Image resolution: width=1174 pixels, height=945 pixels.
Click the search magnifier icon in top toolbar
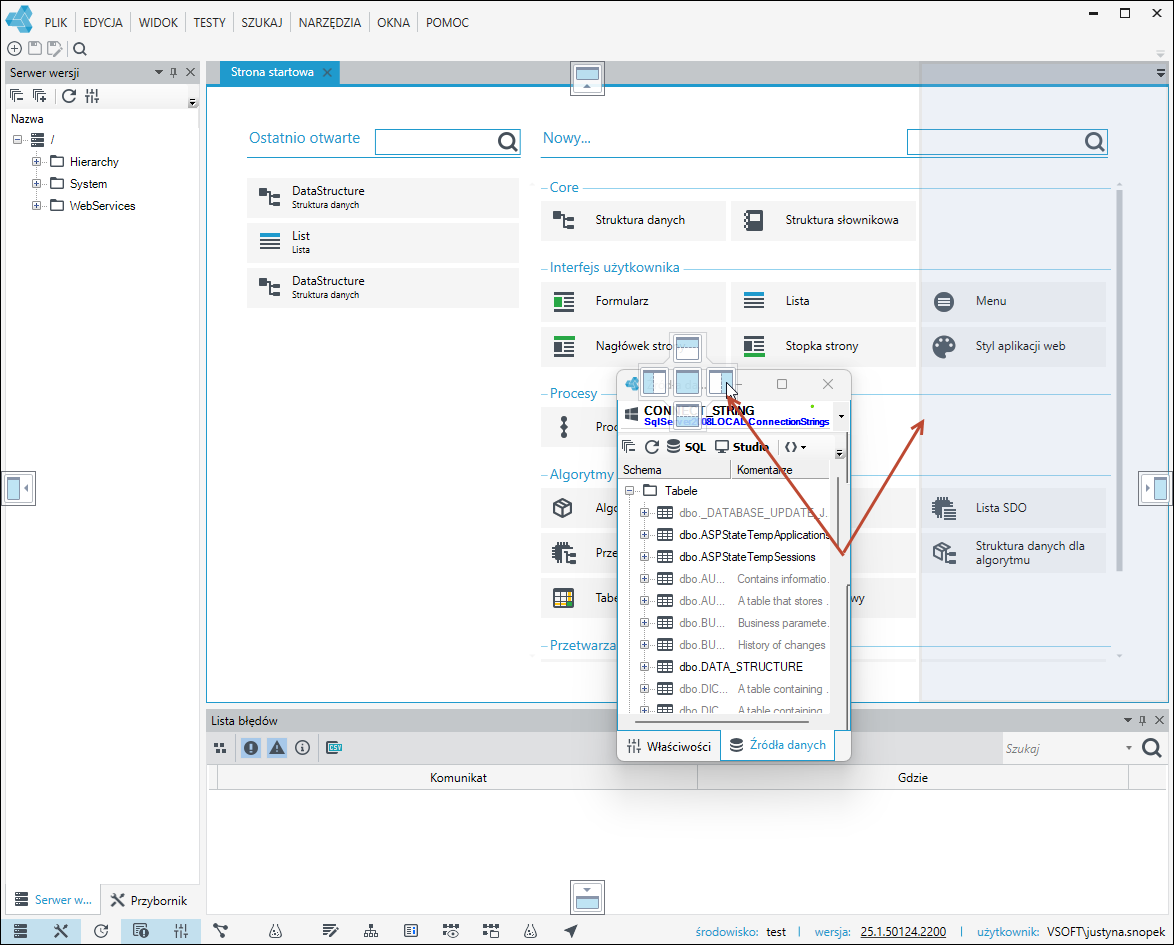pyautogui.click(x=80, y=49)
